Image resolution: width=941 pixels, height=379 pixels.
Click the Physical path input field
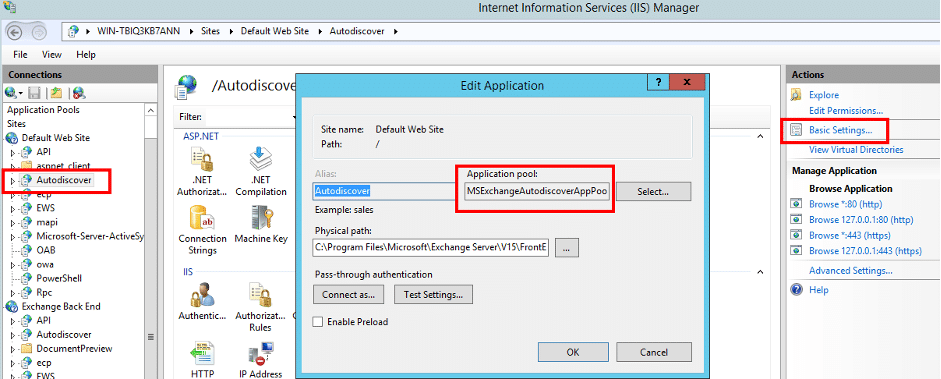431,248
